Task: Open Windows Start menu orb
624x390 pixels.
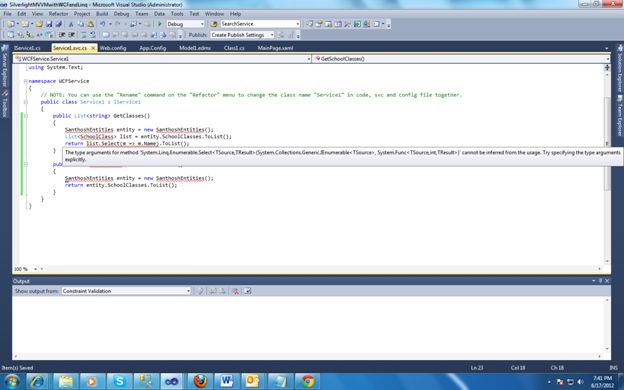Action: tap(11, 382)
